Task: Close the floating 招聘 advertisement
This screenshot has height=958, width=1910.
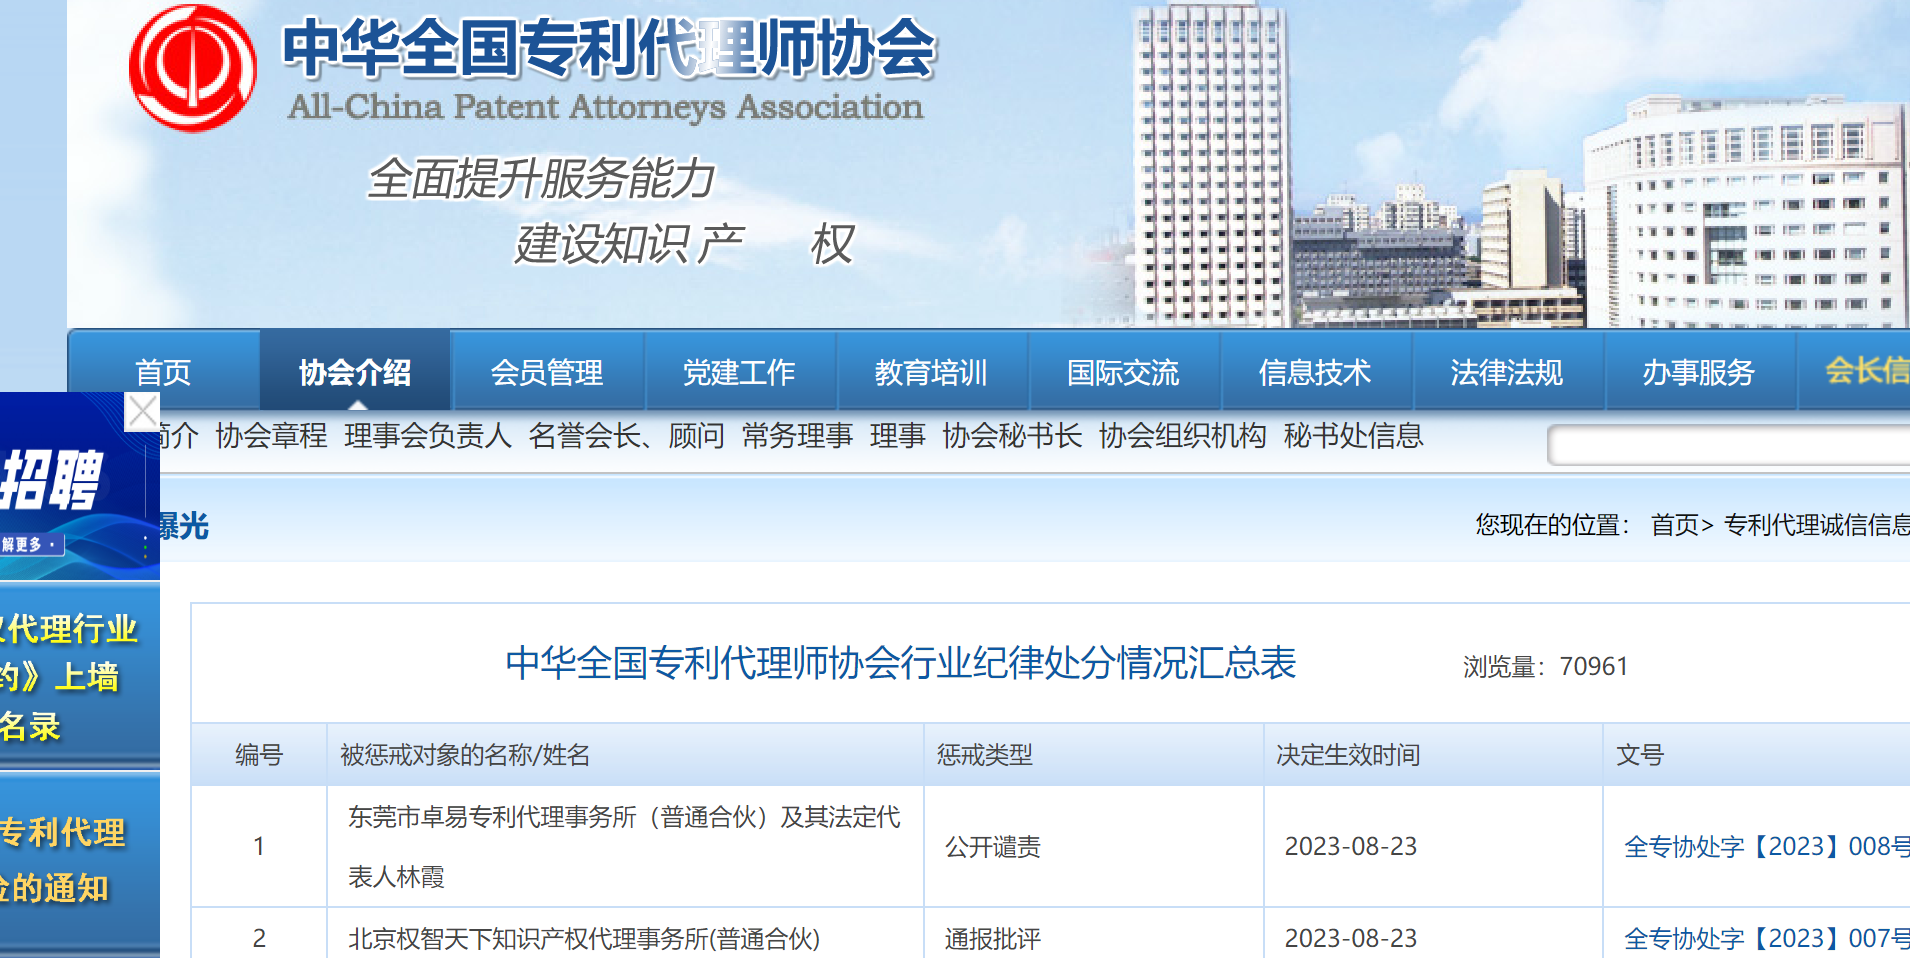Action: coord(142,411)
